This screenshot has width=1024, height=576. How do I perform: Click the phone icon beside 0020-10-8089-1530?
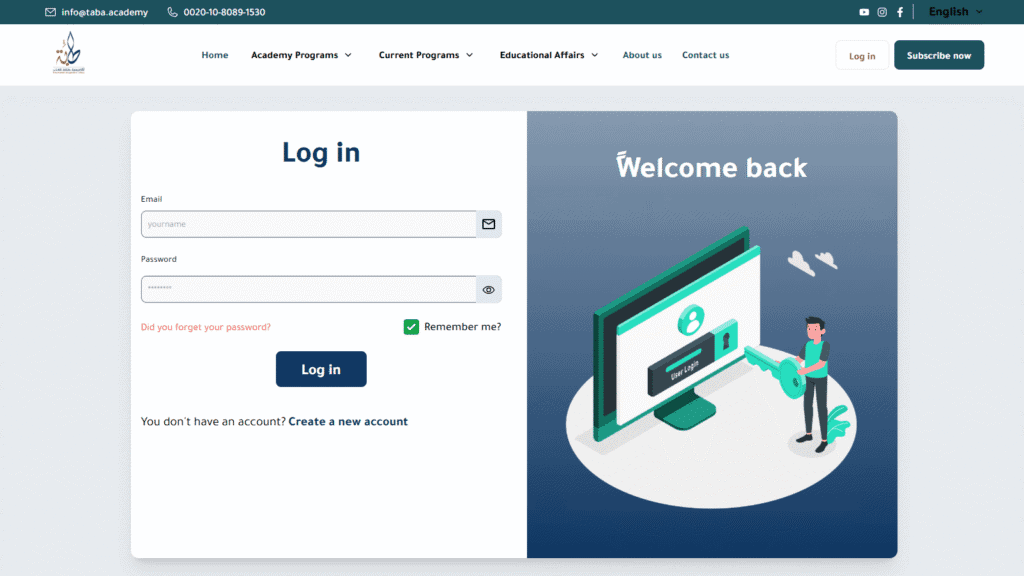(172, 12)
